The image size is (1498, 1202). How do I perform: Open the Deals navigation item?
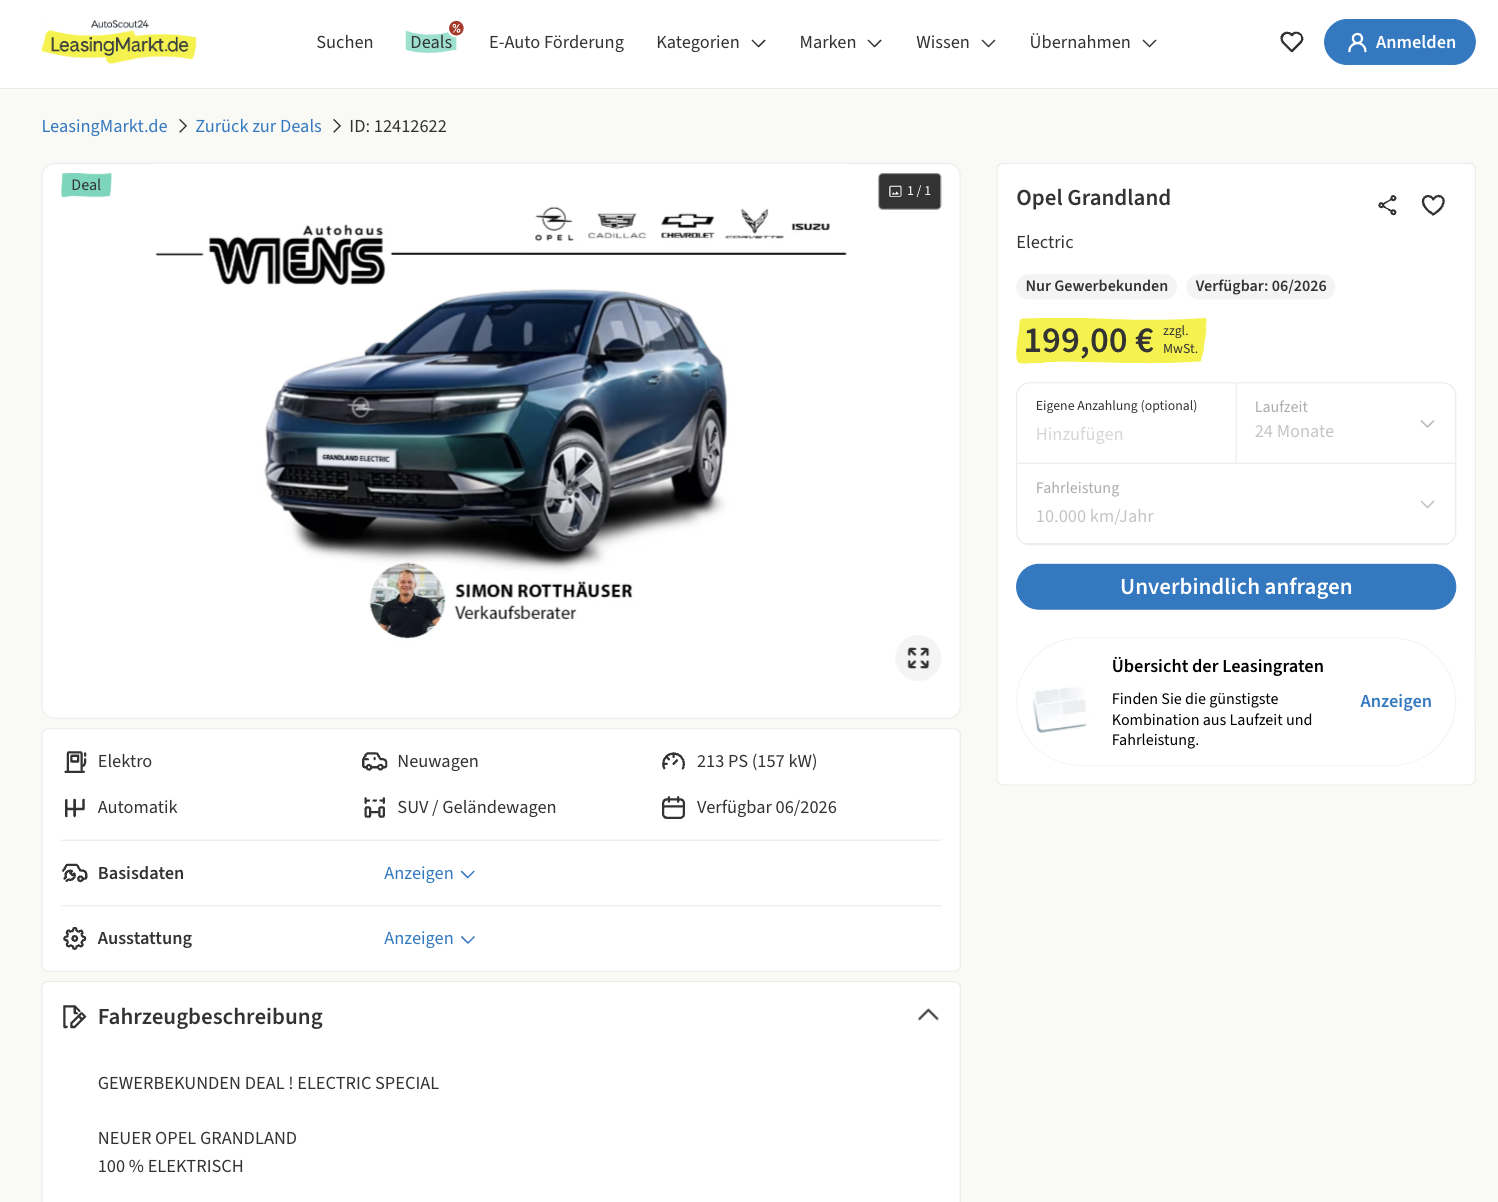[x=431, y=42]
